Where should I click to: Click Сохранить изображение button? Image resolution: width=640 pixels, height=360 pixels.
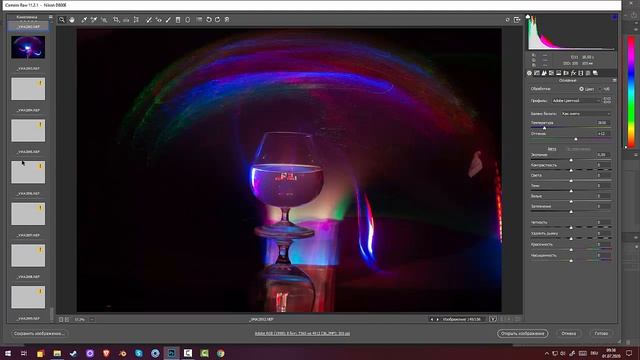[x=39, y=333]
